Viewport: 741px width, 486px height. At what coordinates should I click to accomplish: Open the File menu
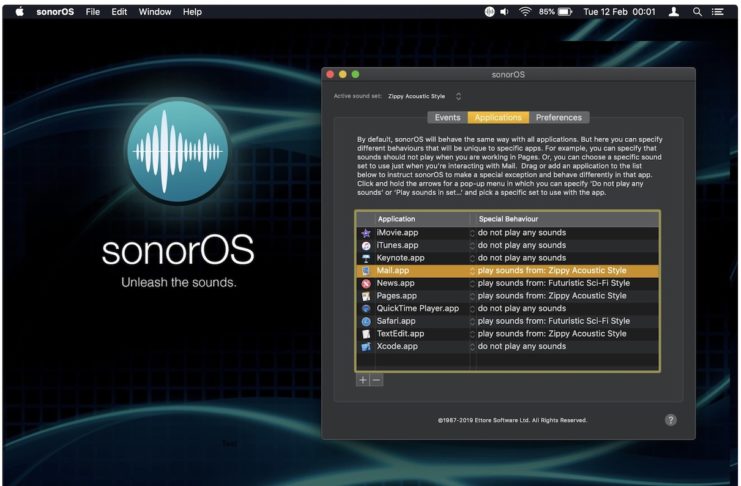pyautogui.click(x=93, y=12)
